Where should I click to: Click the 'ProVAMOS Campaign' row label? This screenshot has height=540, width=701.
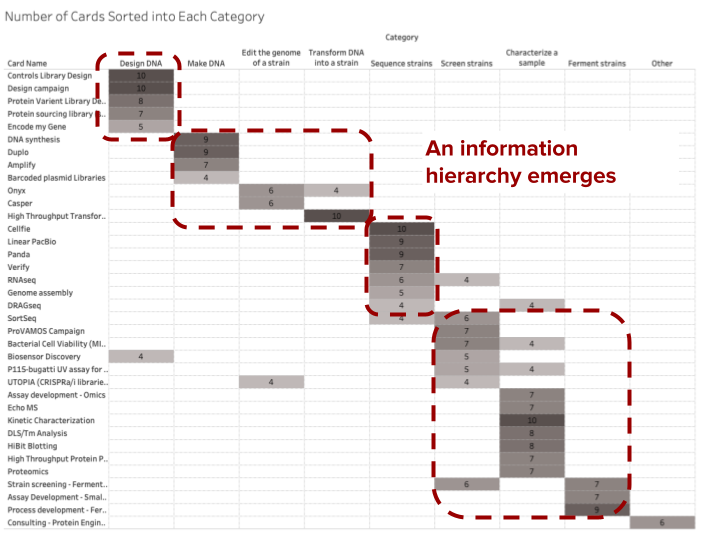coord(46,331)
